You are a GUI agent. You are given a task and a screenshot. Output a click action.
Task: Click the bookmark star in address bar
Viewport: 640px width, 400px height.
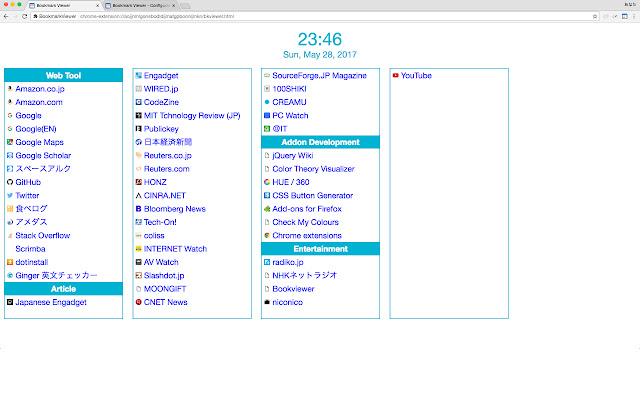[595, 16]
